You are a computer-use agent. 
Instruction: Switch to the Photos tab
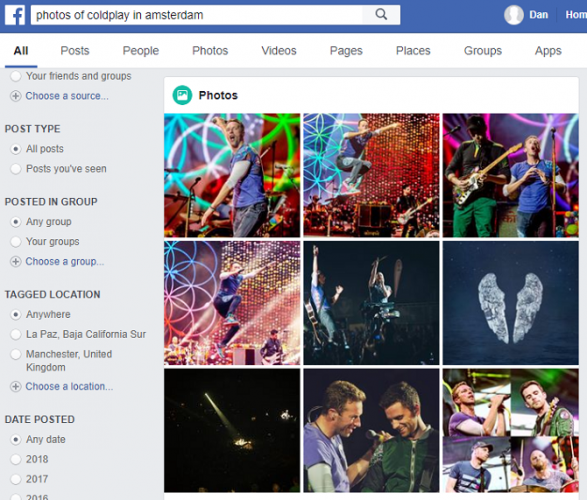click(x=210, y=51)
